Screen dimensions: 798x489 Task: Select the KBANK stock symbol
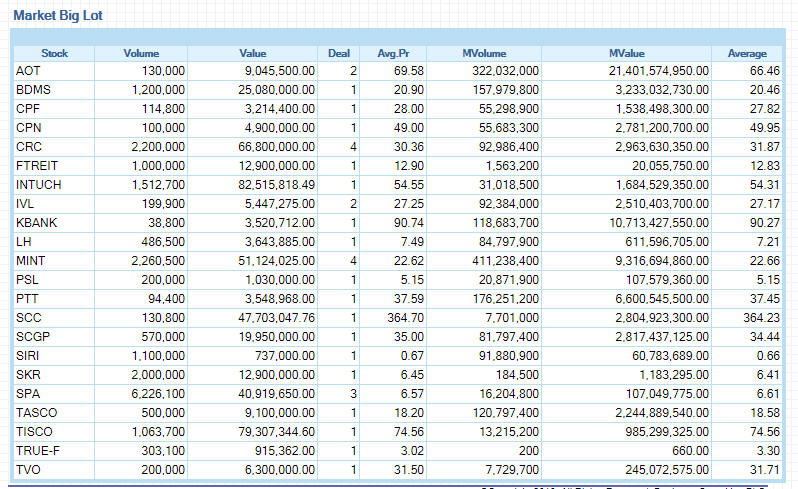(x=36, y=223)
